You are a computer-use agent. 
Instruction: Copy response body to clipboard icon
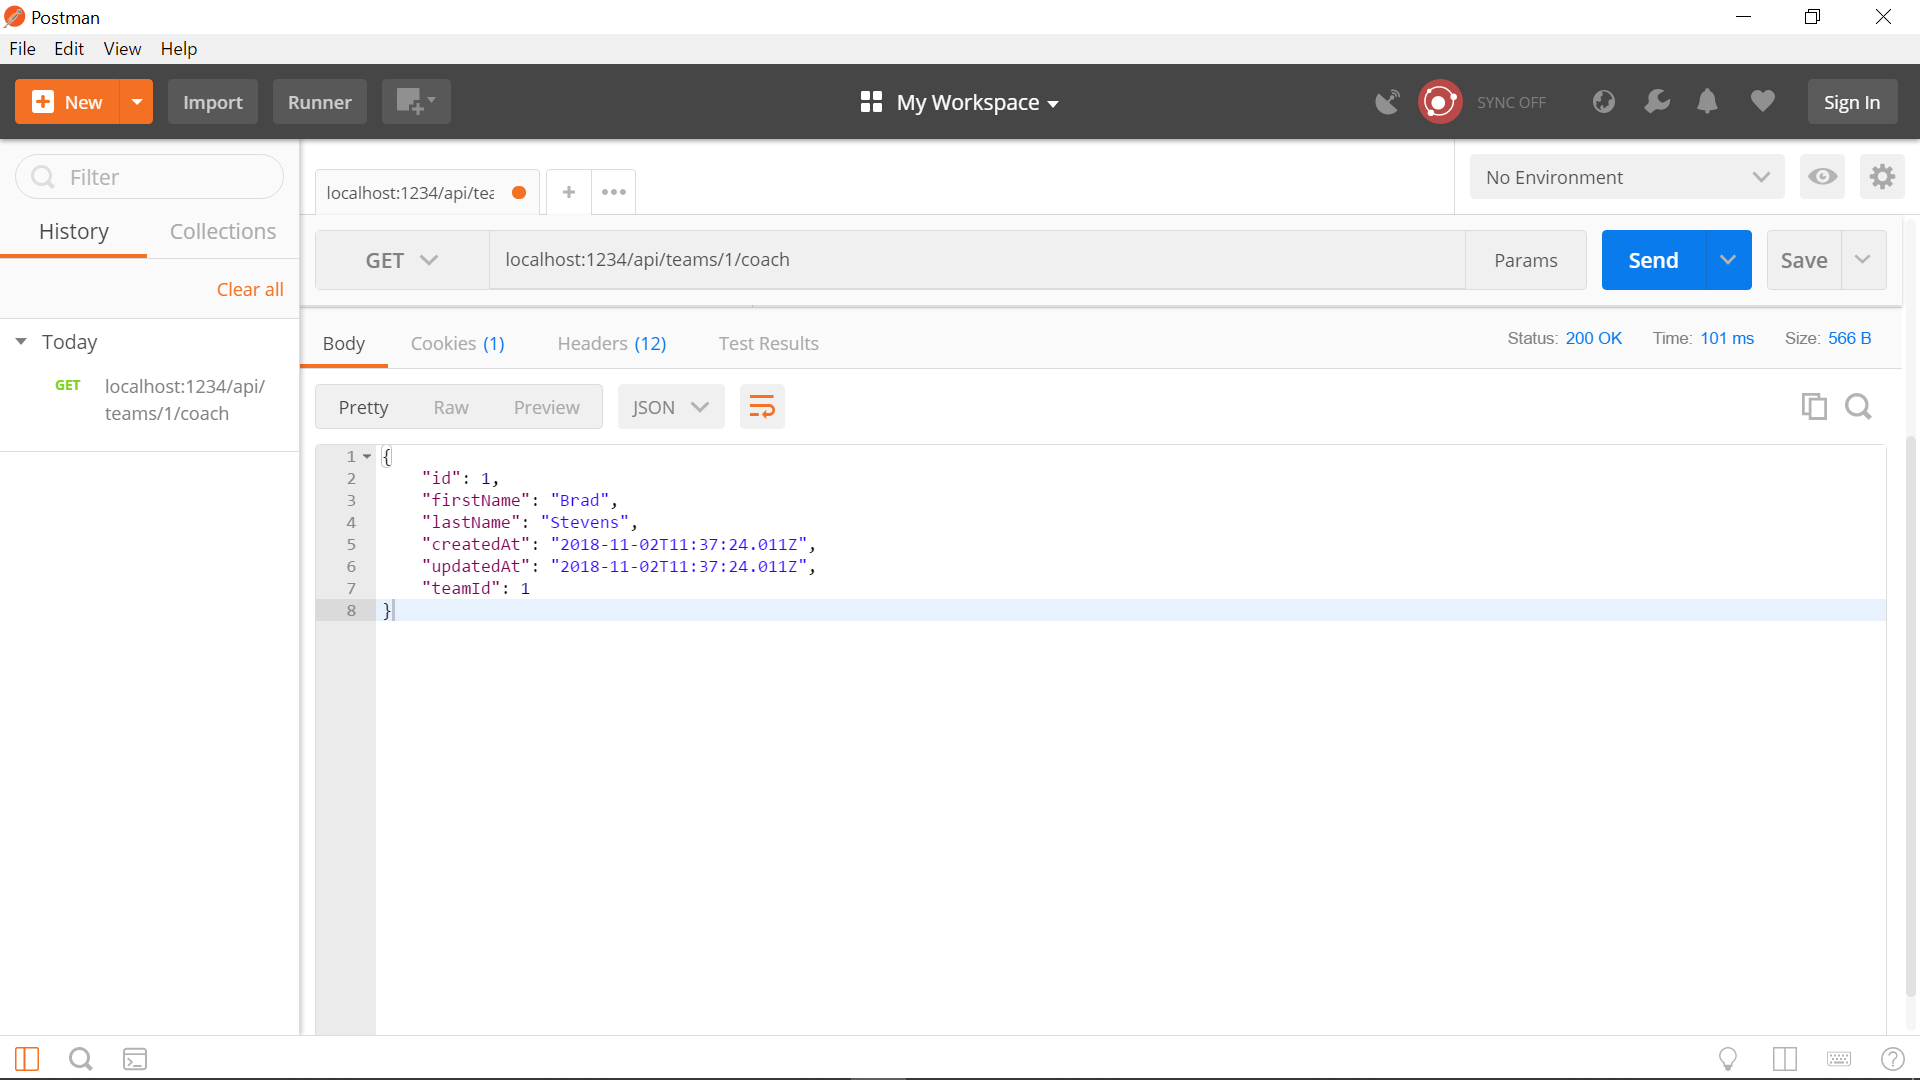1814,407
